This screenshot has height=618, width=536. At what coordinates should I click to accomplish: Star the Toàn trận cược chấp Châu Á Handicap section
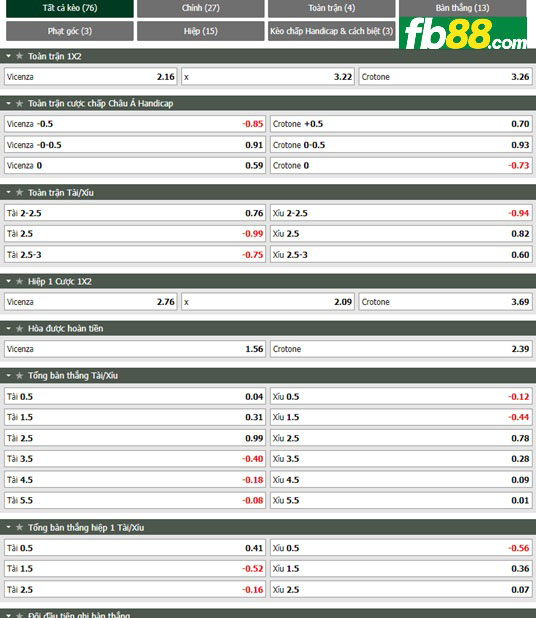click(19, 104)
